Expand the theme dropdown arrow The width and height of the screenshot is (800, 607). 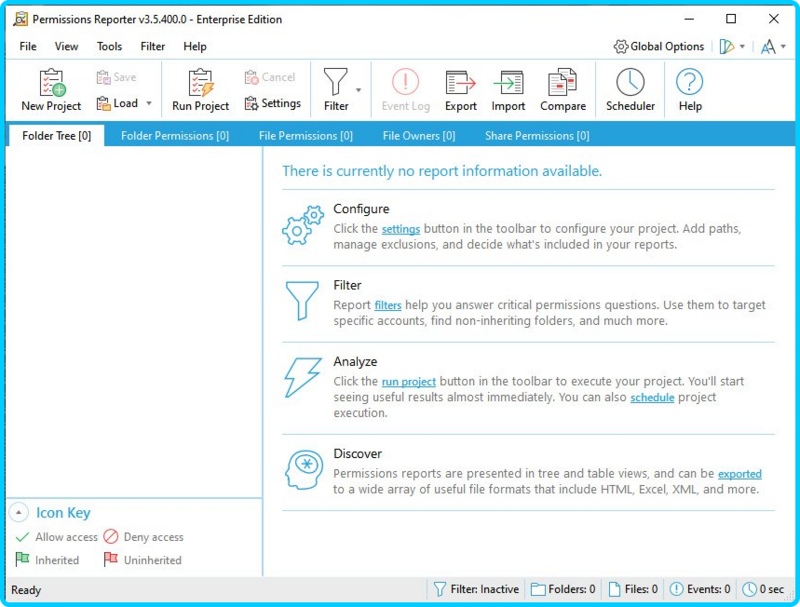point(742,46)
